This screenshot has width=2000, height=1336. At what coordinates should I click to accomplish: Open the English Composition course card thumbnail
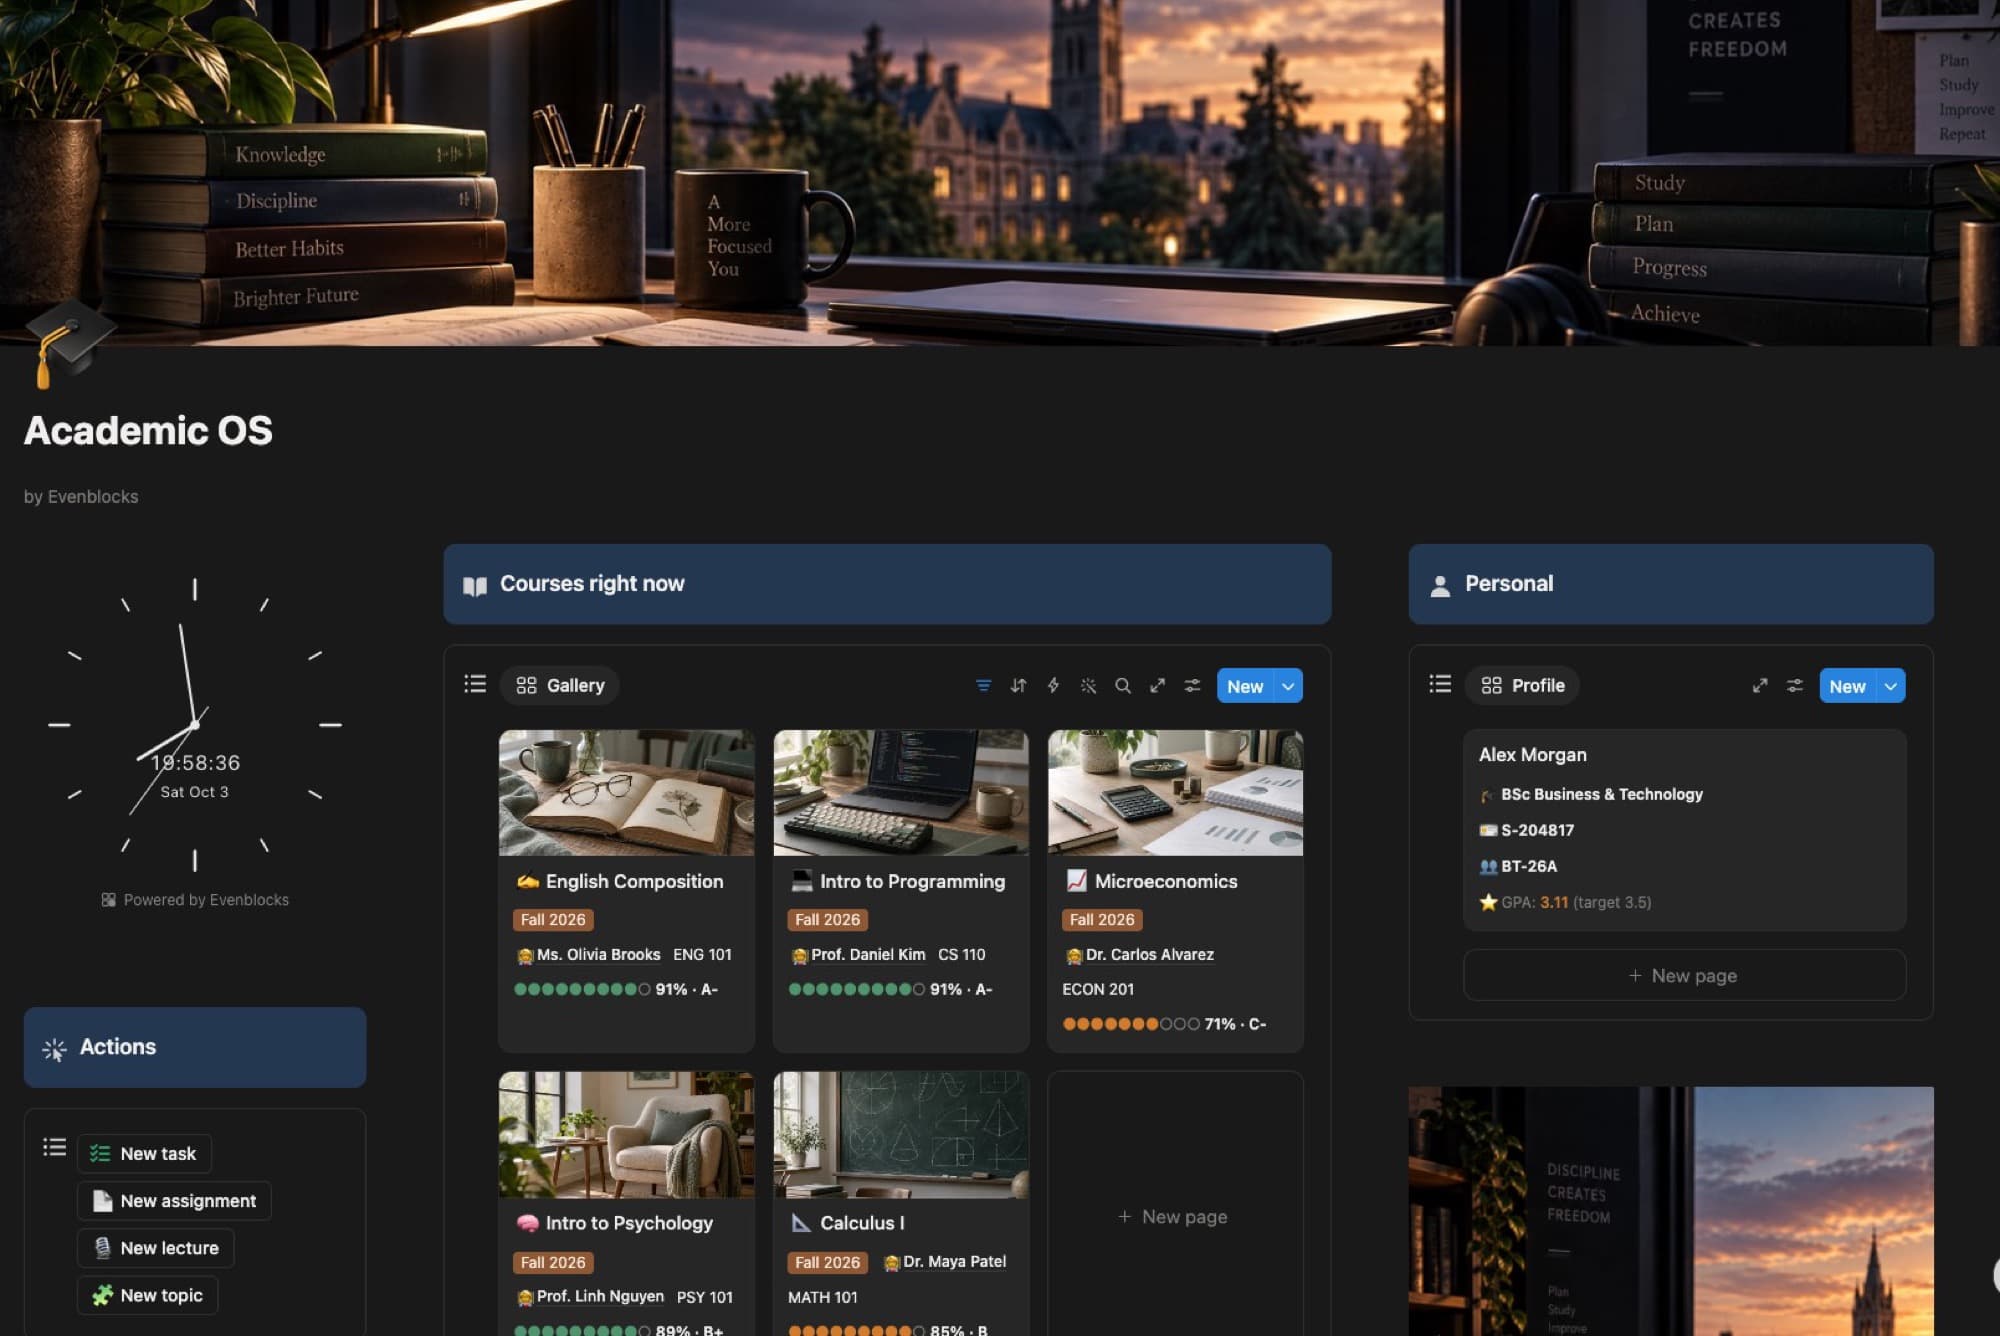(626, 792)
